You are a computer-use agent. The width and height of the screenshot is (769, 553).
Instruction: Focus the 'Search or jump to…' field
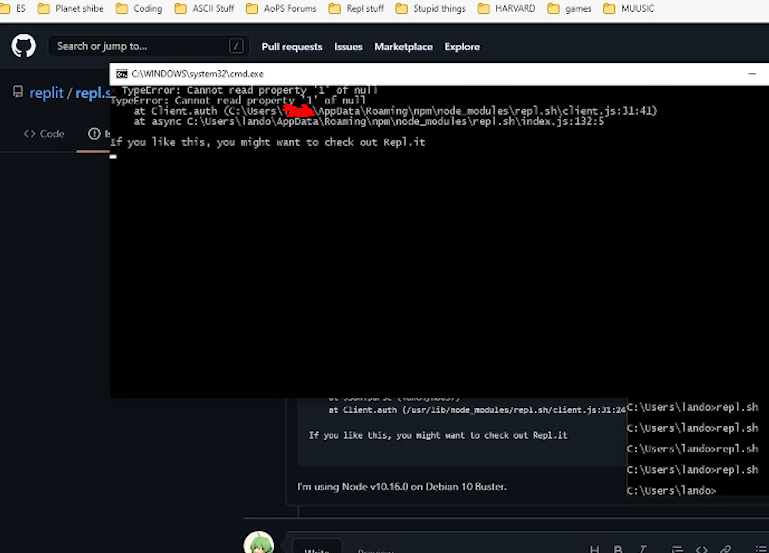(148, 46)
